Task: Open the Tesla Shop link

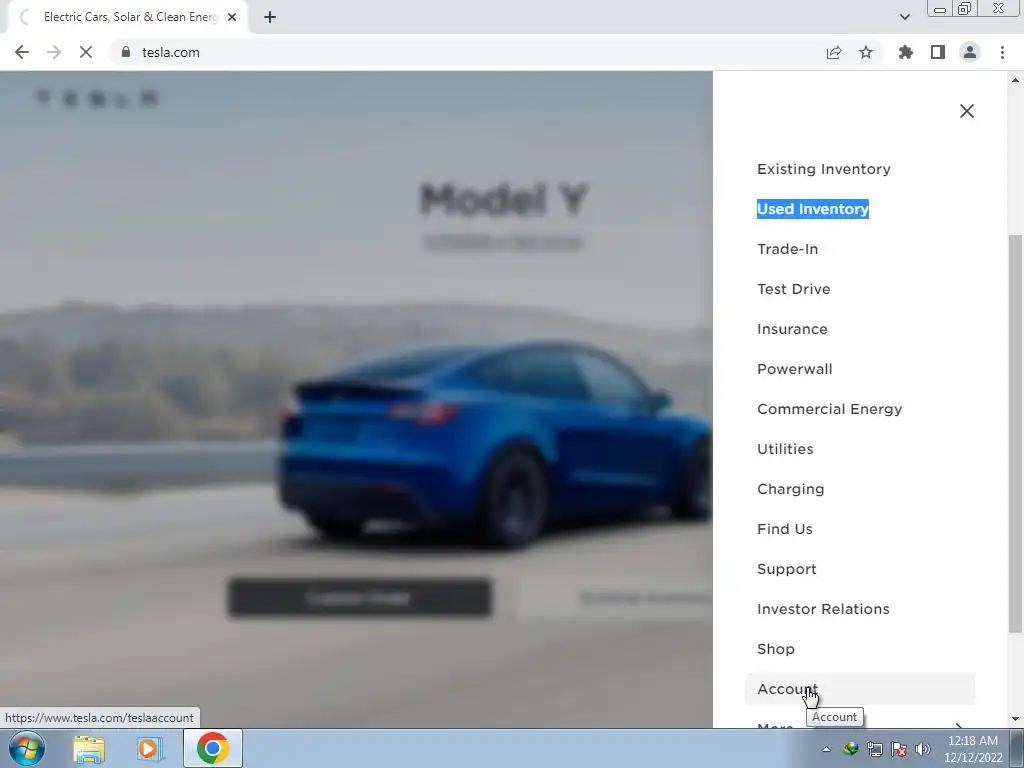Action: pyautogui.click(x=776, y=649)
